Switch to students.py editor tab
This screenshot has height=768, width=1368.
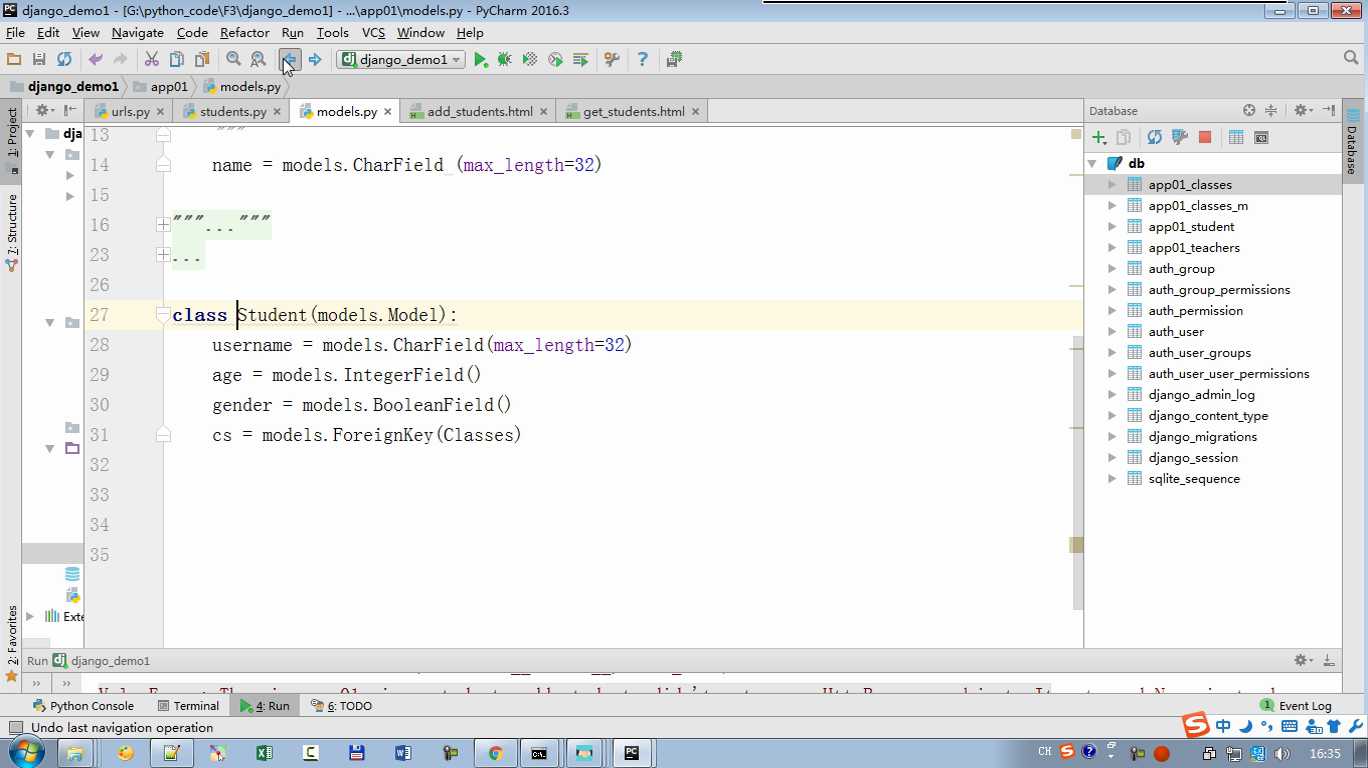[233, 111]
